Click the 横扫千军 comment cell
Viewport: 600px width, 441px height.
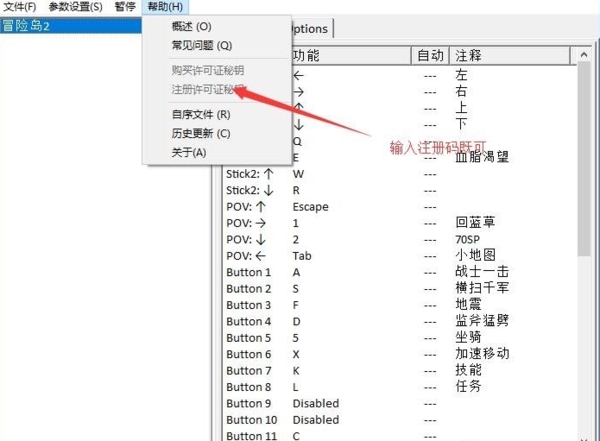(x=482, y=288)
